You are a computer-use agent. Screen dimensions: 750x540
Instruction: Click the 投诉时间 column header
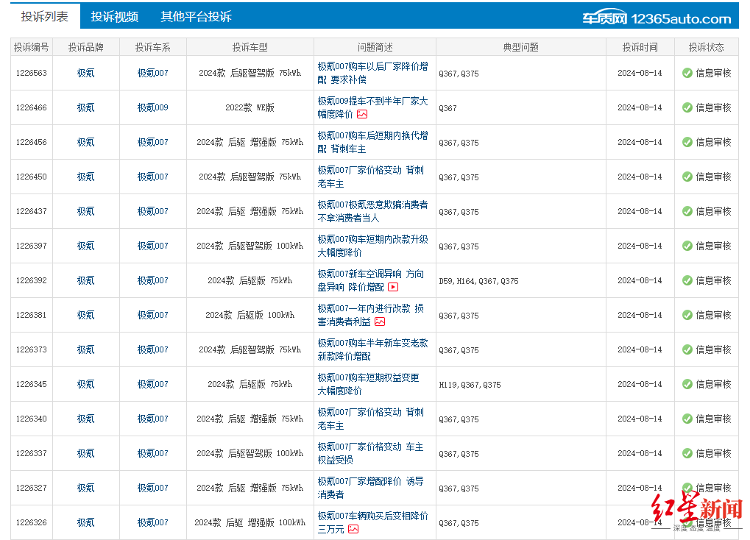pyautogui.click(x=639, y=47)
